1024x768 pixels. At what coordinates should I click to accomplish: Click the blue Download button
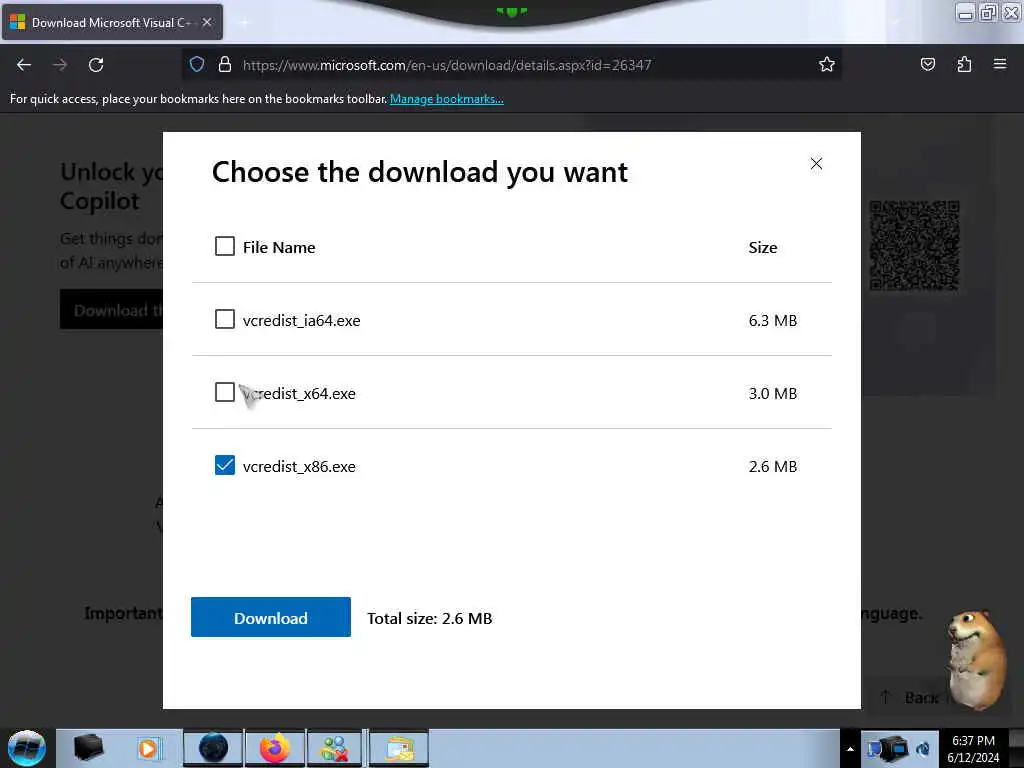270,617
